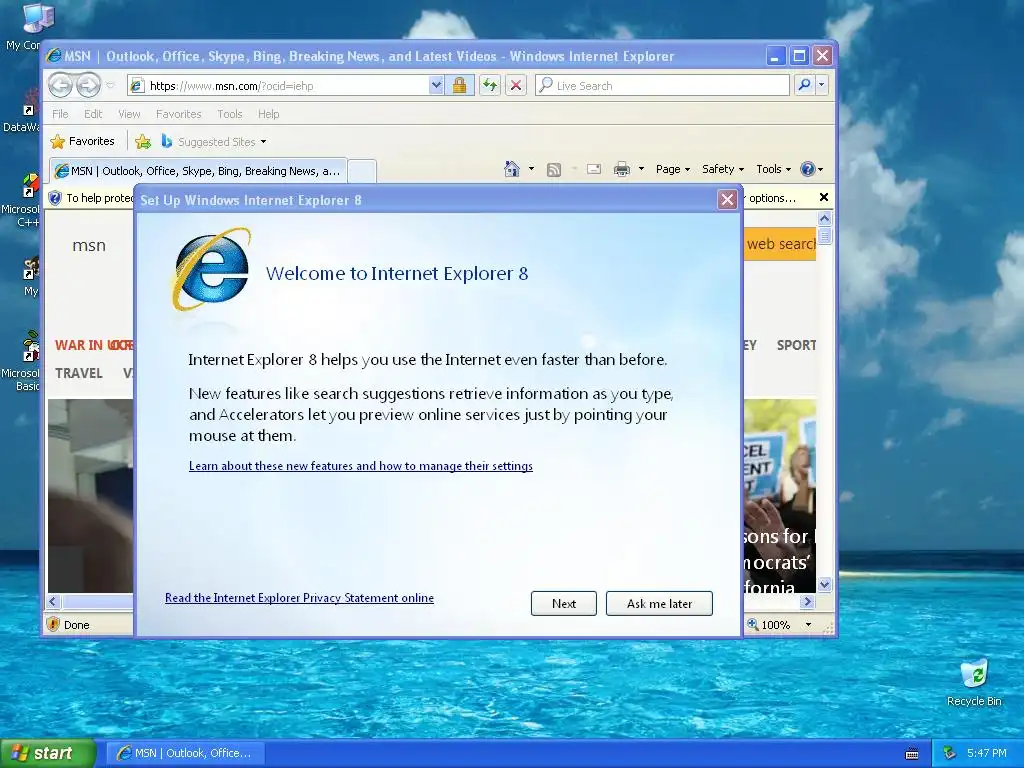Click the system tray network icon
The image size is (1024, 768).
click(949, 753)
